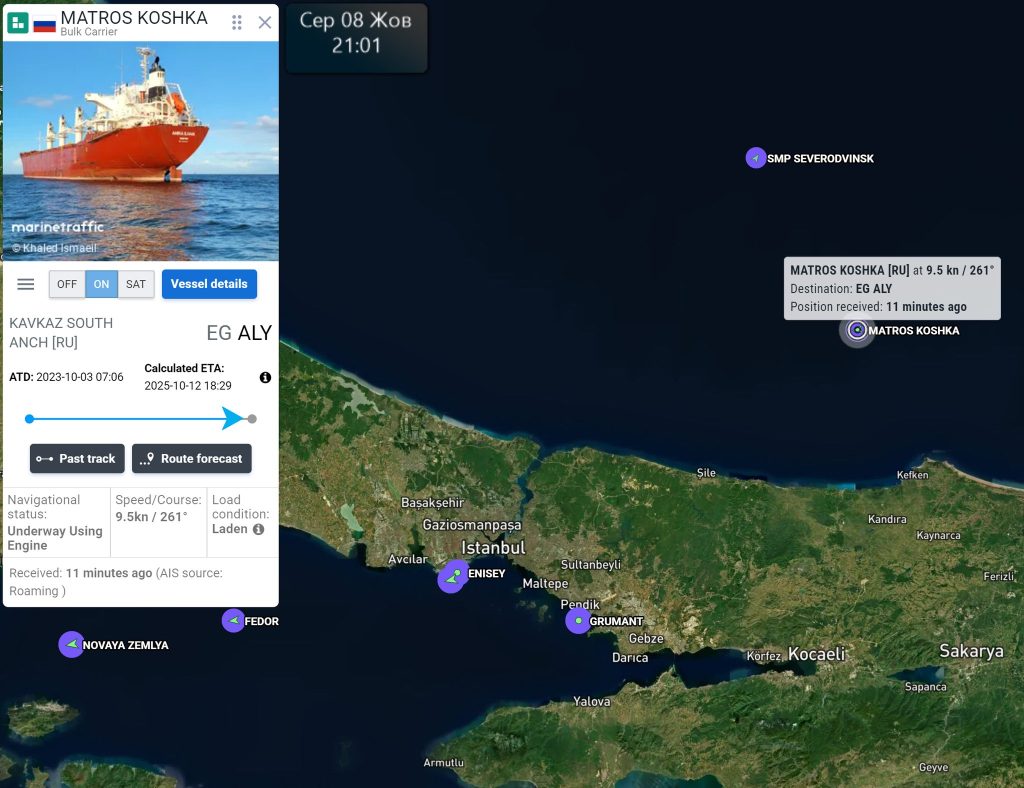The width and height of the screenshot is (1024, 788).
Task: Click the SMP SEVERODVINSK vessel marker
Action: (756, 157)
